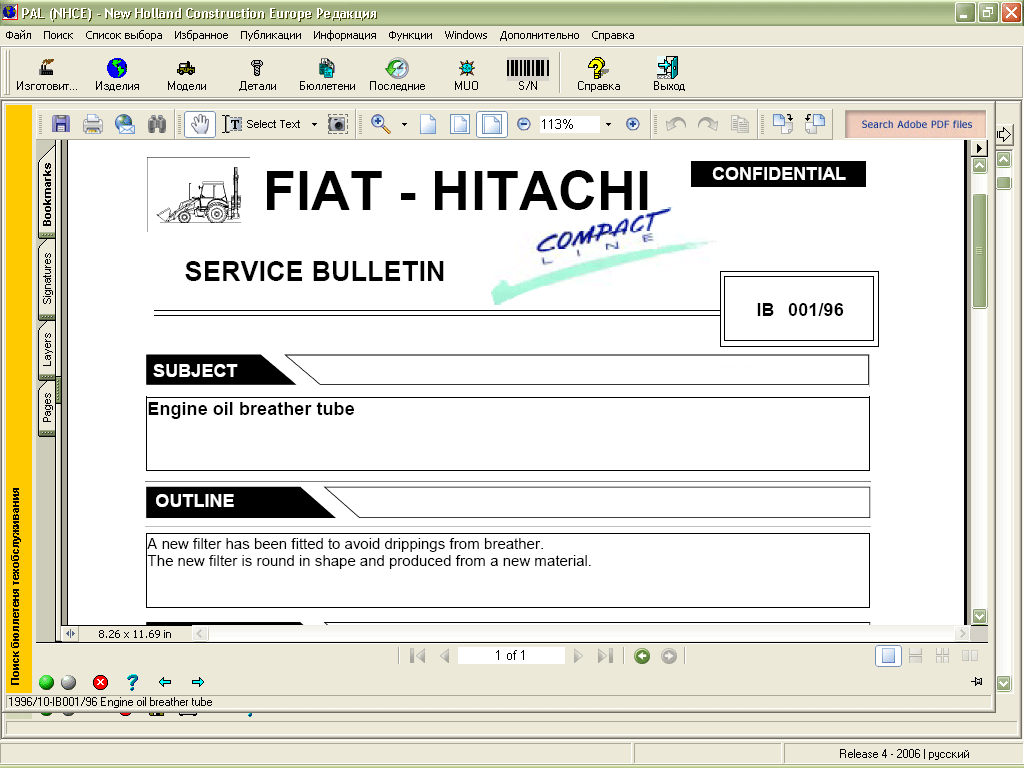Image resolution: width=1024 pixels, height=768 pixels.
Task: Open the Файл menu
Action: [x=18, y=35]
